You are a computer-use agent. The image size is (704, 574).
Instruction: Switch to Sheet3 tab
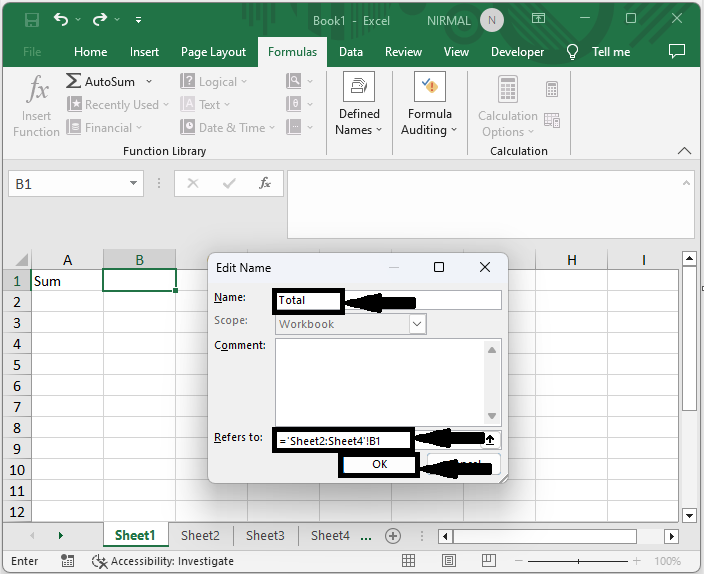[265, 535]
